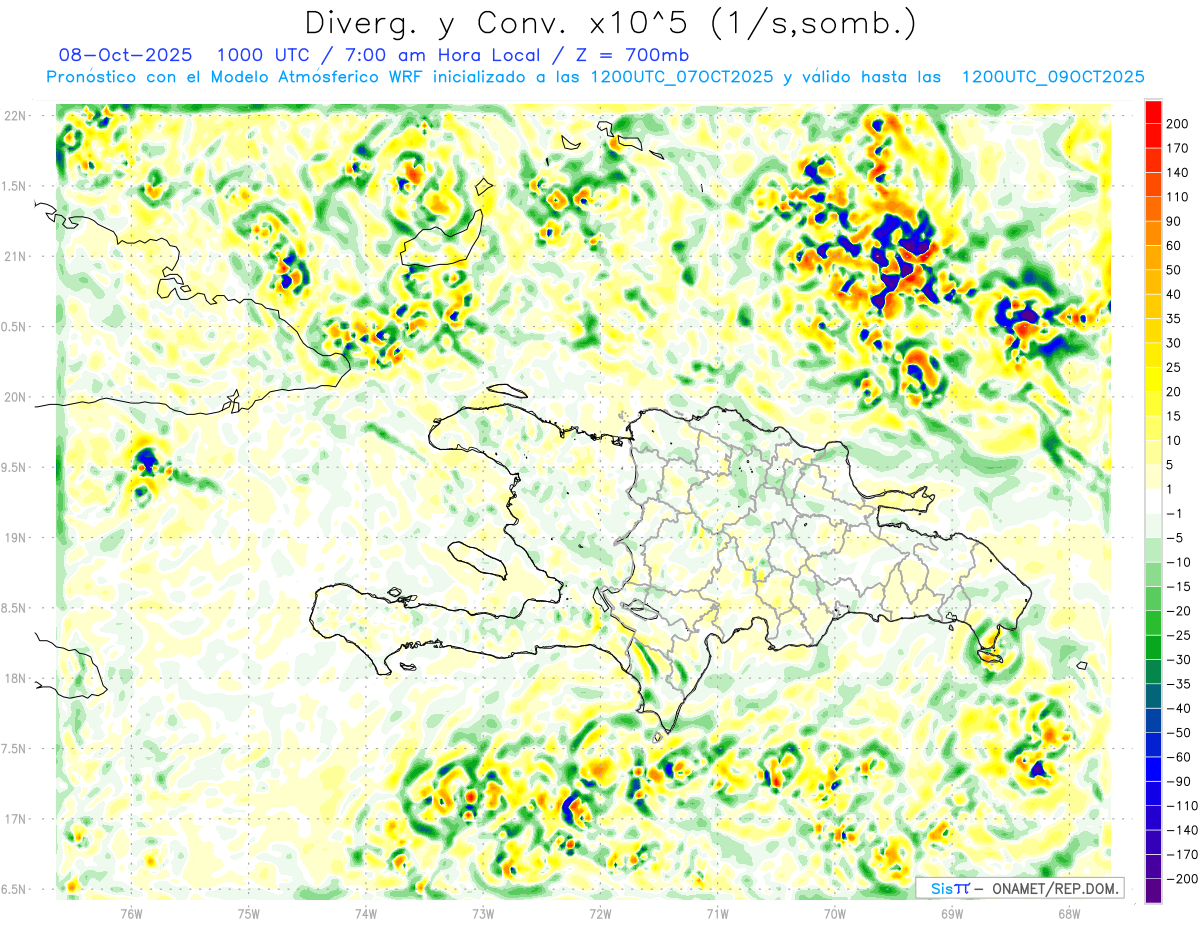This screenshot has width=1200, height=927.
Task: Click the '17N' latitude axis label
Action: tap(15, 819)
